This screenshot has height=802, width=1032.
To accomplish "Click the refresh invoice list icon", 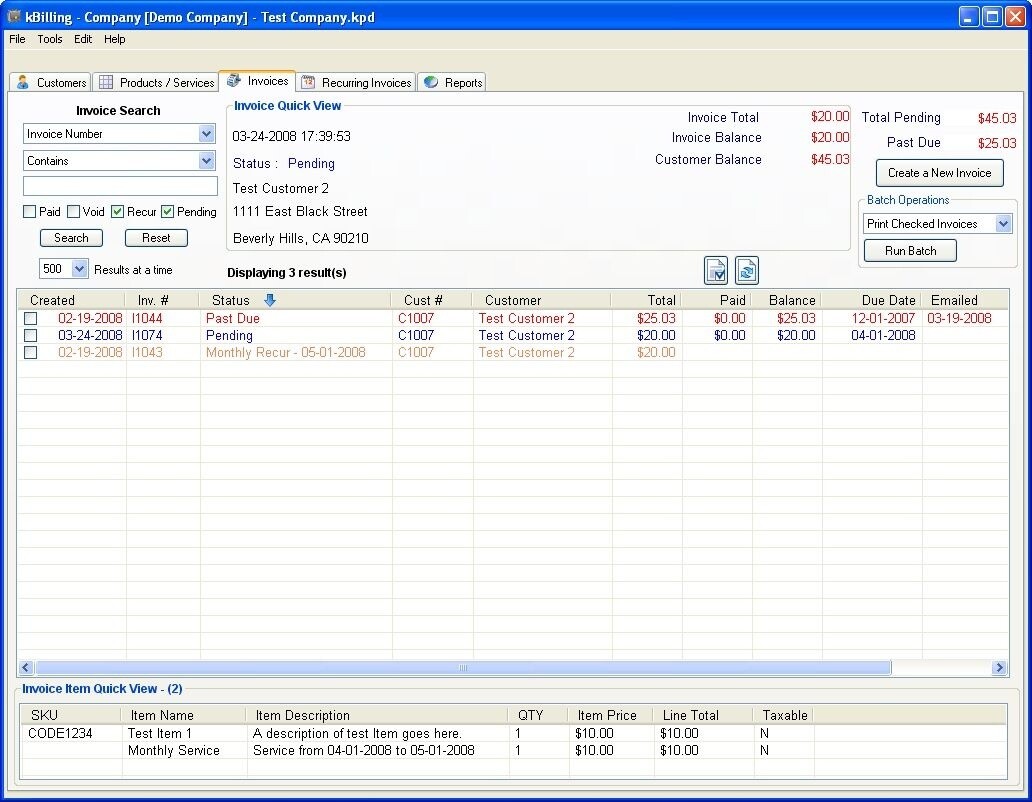I will [x=747, y=270].
